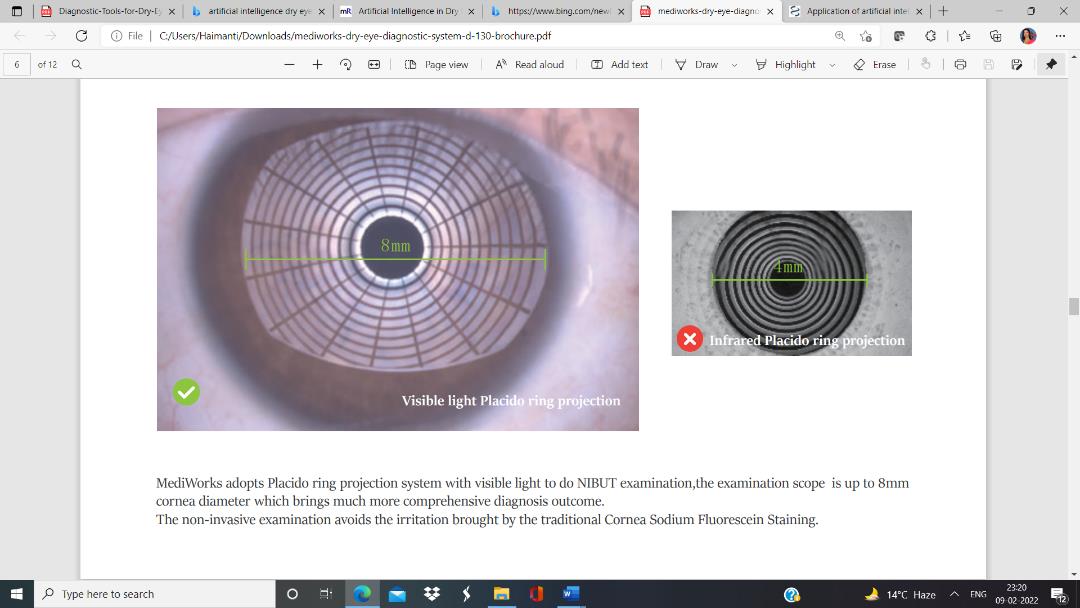1080x608 pixels.
Task: Select the Erase tool
Action: click(x=875, y=64)
